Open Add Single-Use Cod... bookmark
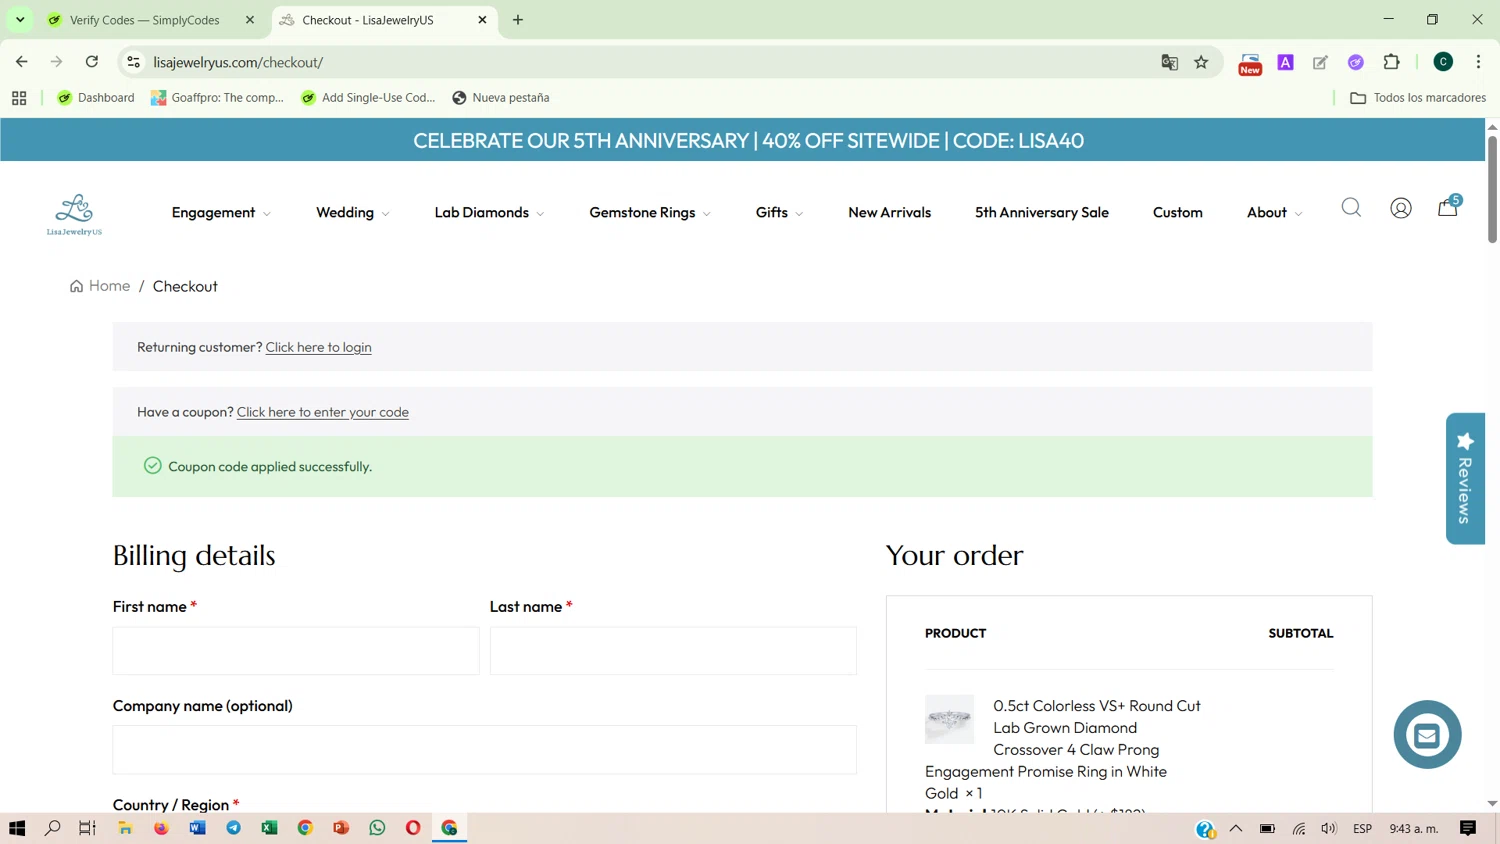 (x=368, y=98)
